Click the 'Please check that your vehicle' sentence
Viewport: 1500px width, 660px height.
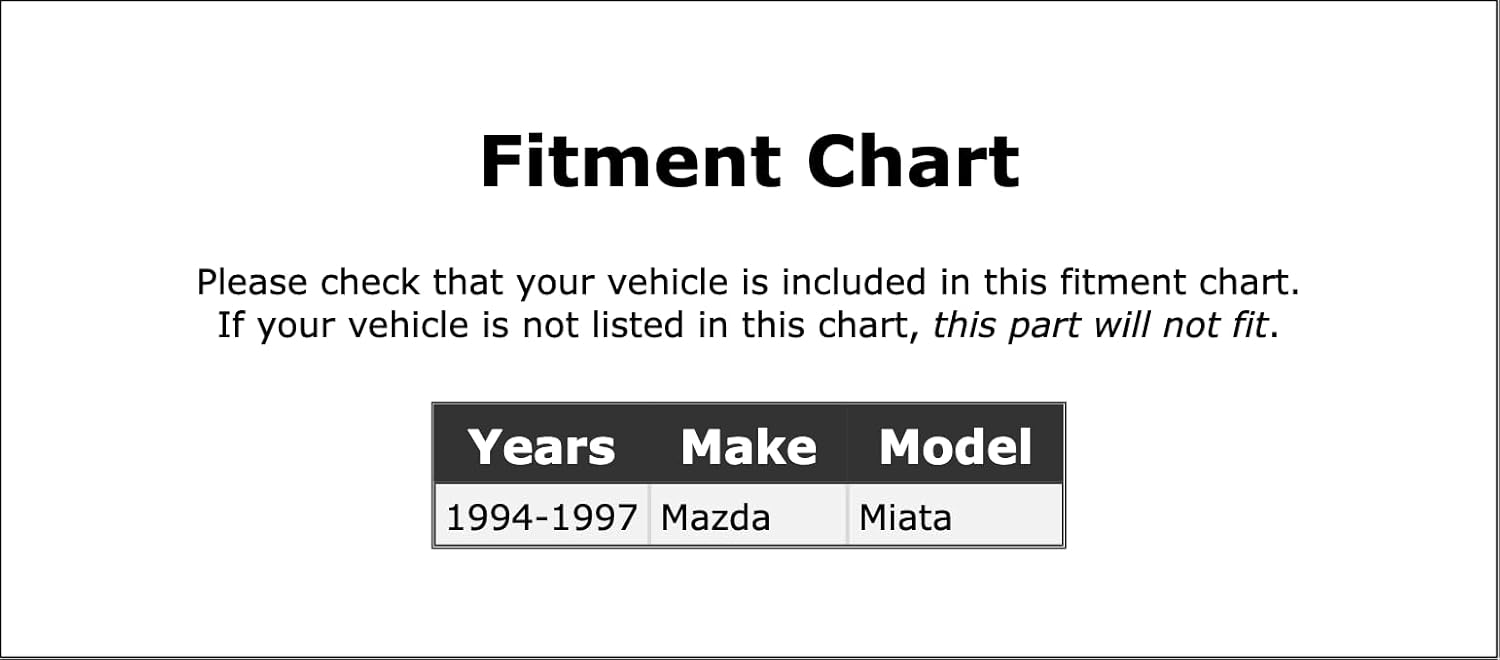pyautogui.click(x=748, y=282)
